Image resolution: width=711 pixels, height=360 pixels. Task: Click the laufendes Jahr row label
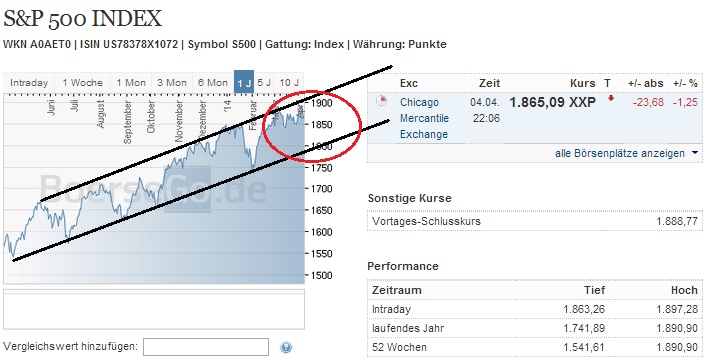coord(408,328)
